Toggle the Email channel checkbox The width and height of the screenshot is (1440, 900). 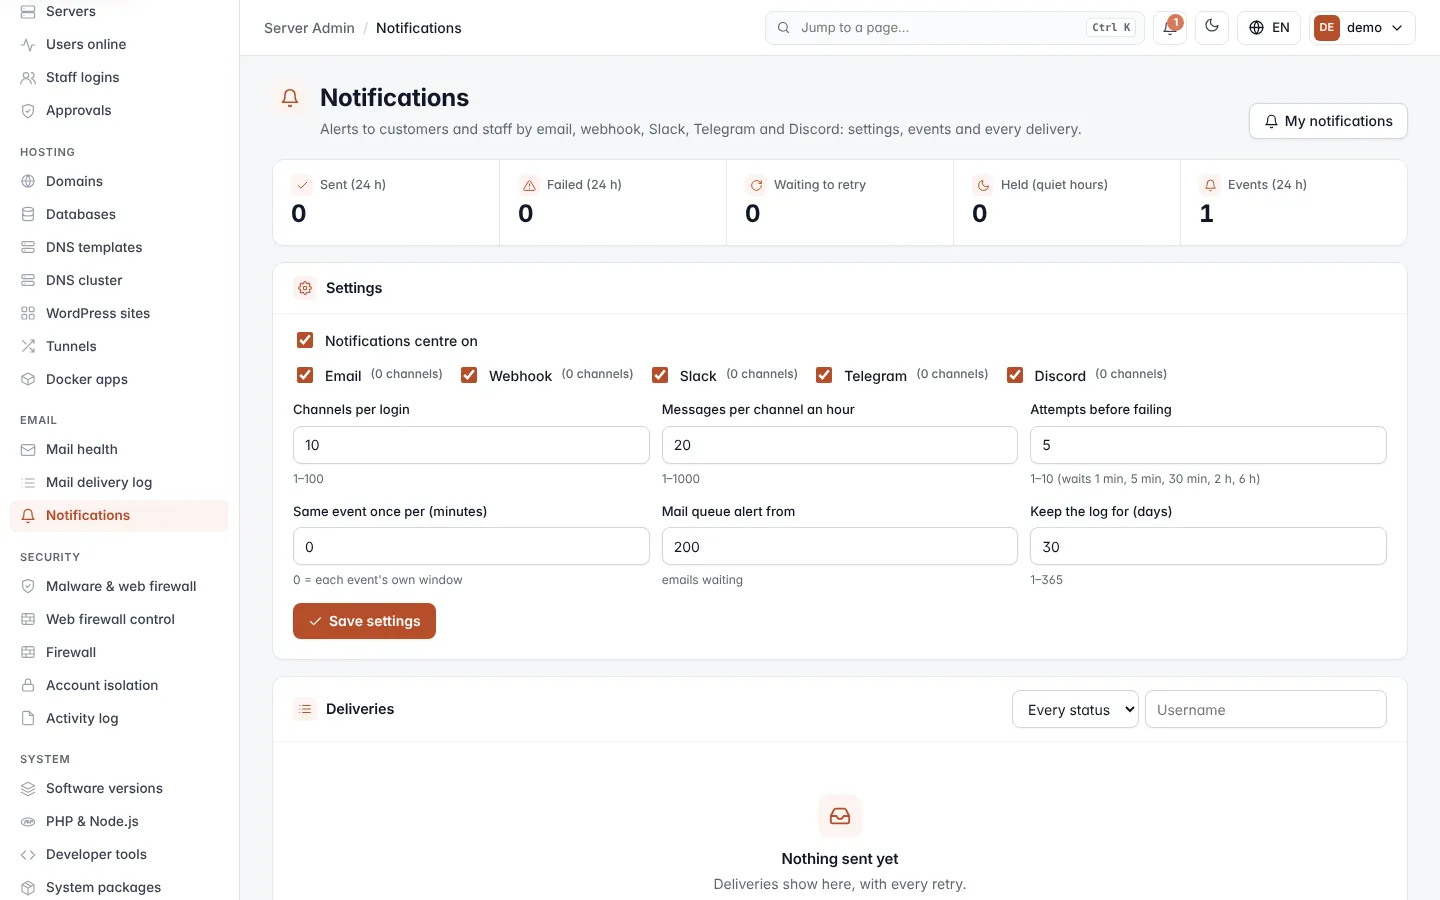(x=305, y=375)
